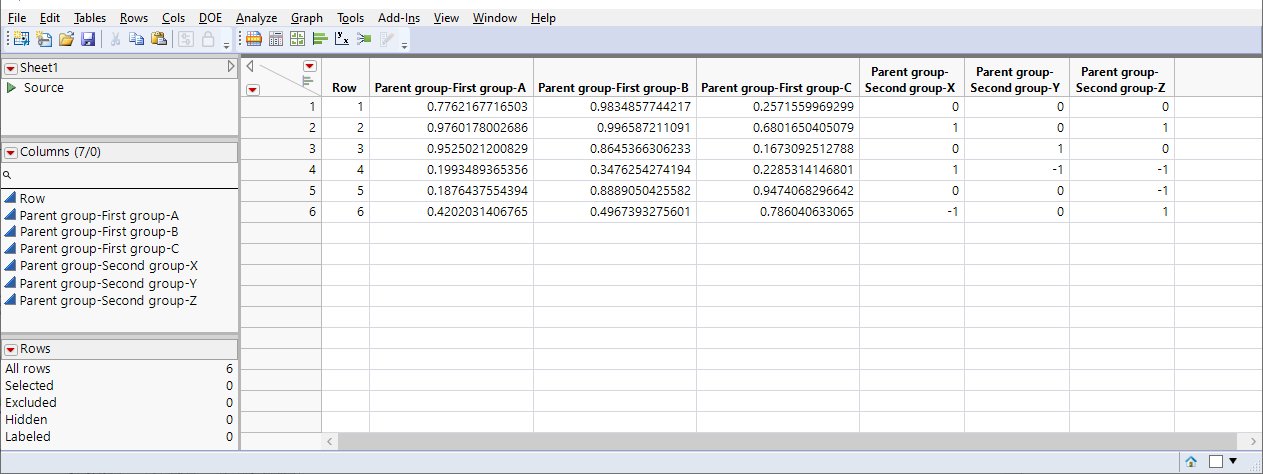Click the Open file folder icon
The image size is (1263, 474).
point(66,39)
